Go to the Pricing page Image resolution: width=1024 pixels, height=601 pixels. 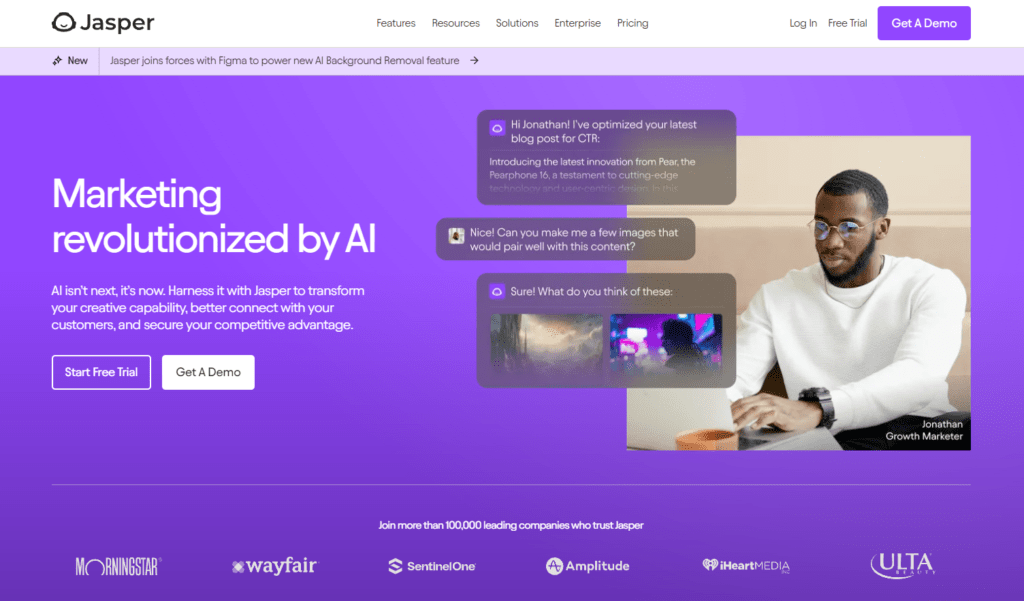pyautogui.click(x=633, y=24)
